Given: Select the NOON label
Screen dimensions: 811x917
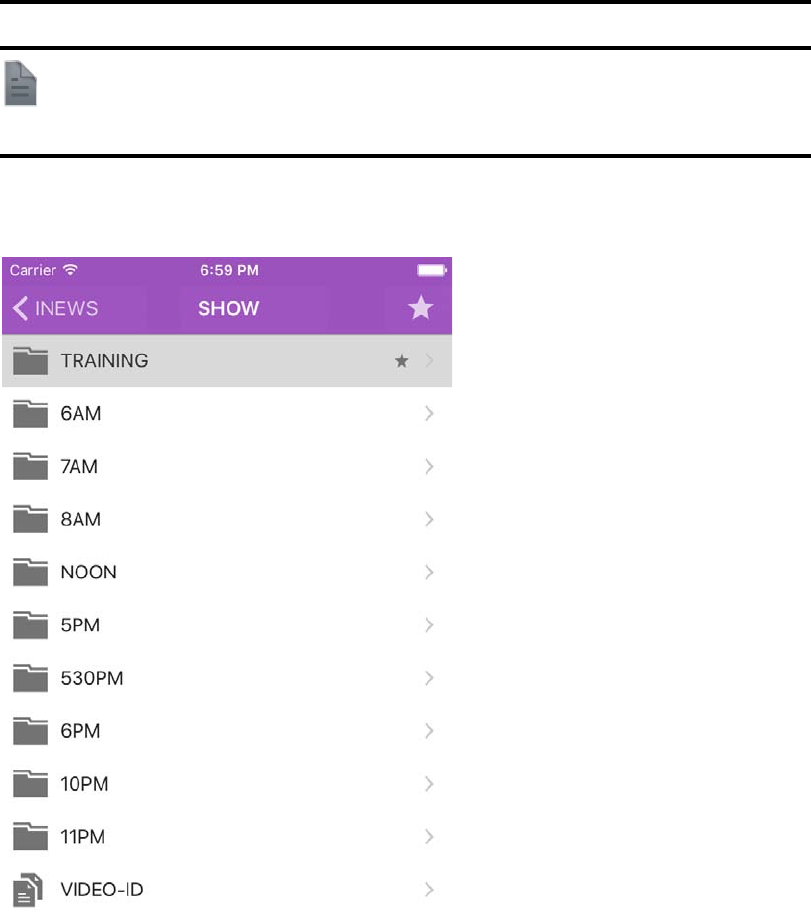Looking at the screenshot, I should [x=89, y=572].
